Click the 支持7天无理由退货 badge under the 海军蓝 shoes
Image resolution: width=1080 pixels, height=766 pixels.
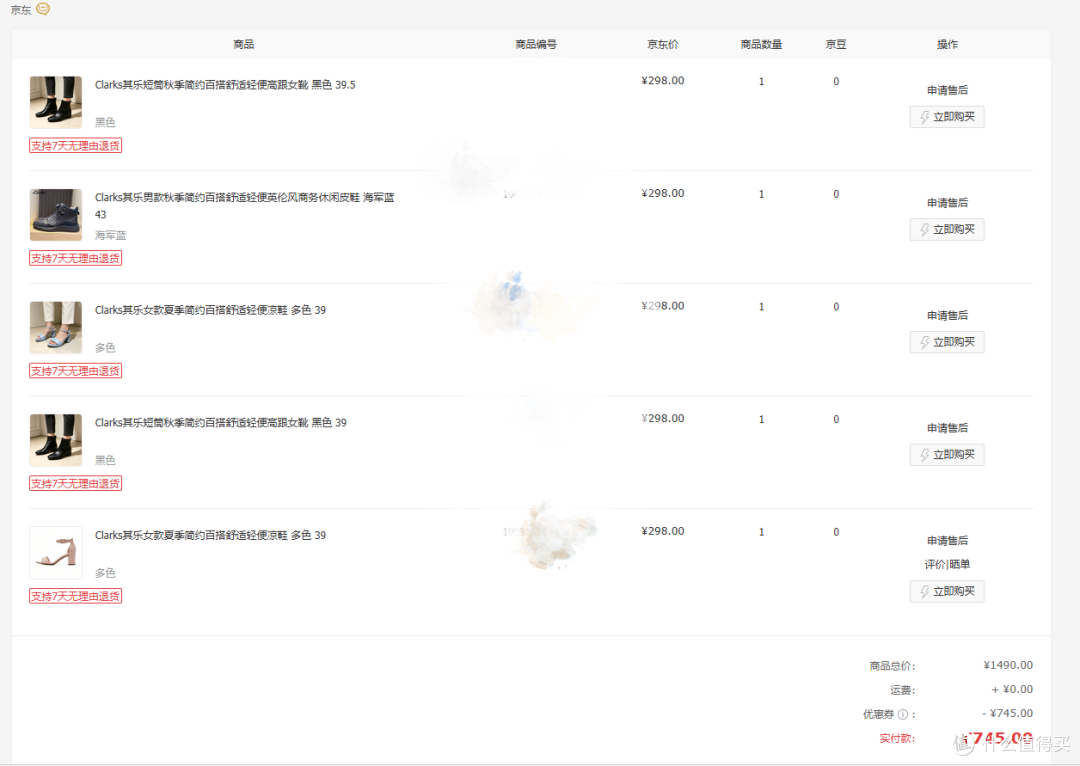(76, 258)
